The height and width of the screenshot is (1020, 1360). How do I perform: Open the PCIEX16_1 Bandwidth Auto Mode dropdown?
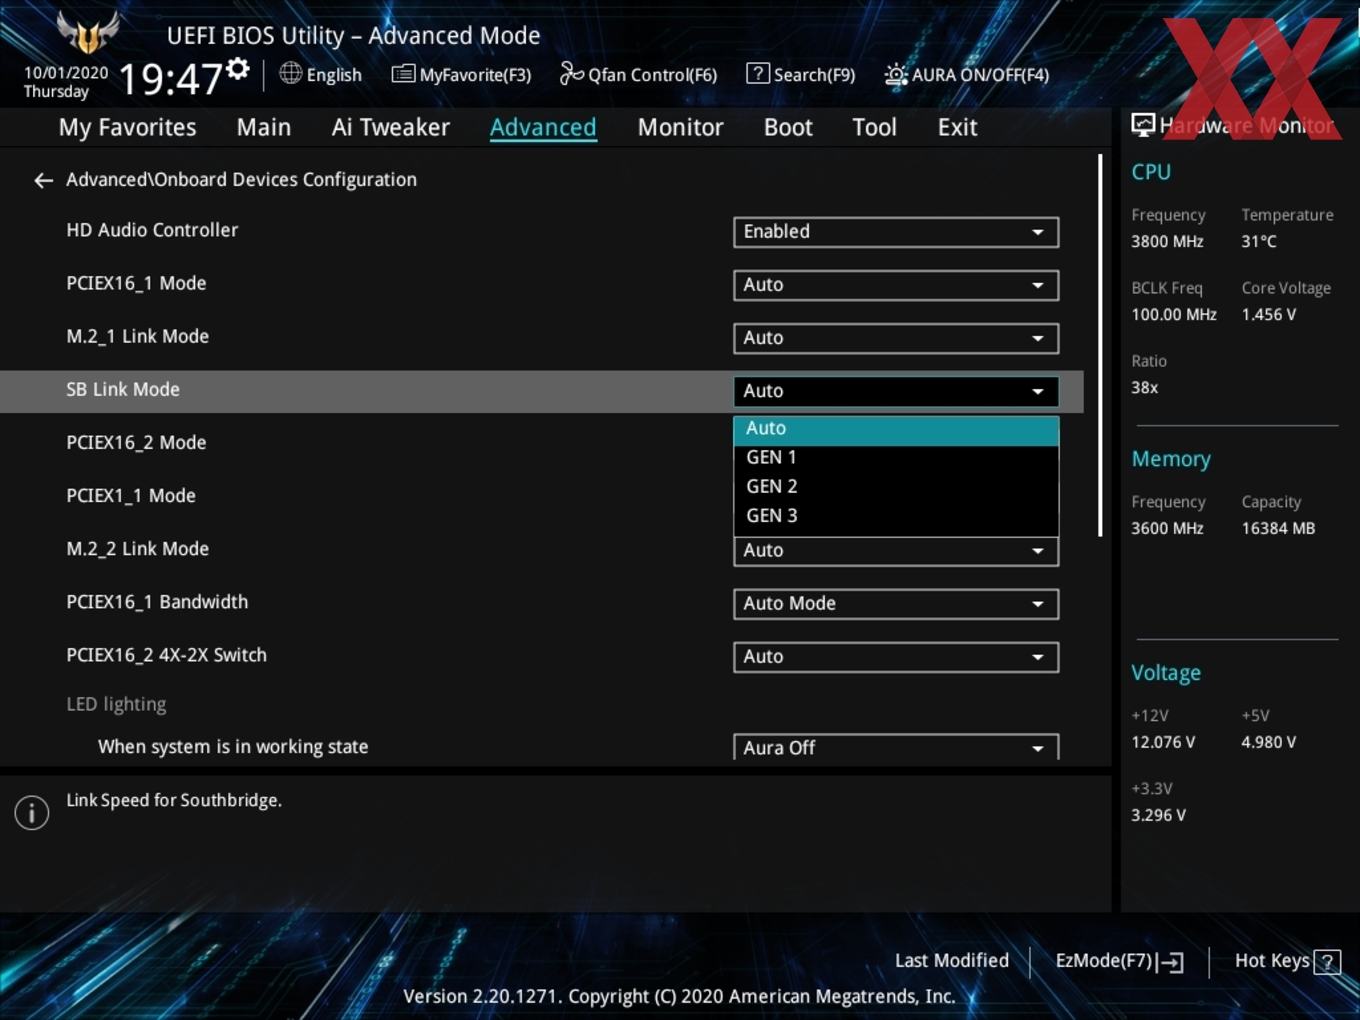click(896, 604)
